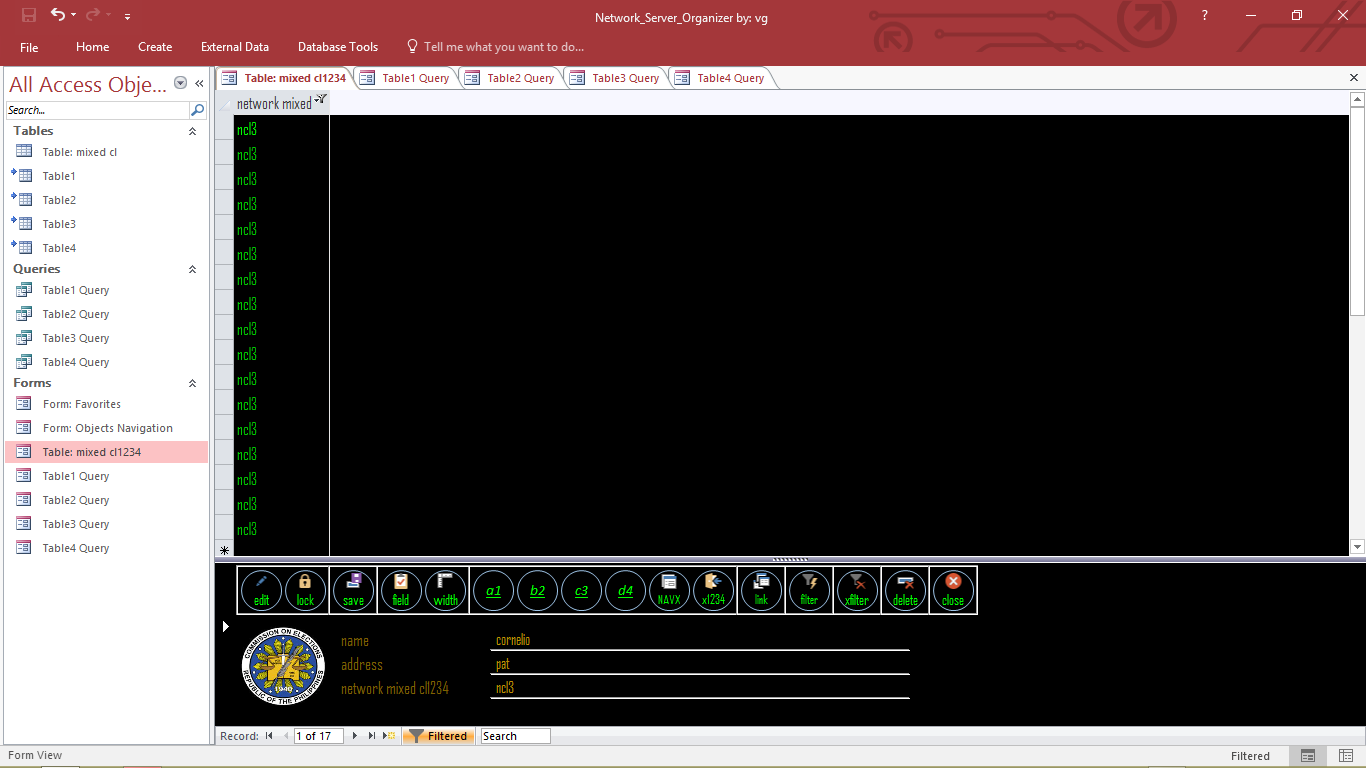Click the field clipboard icon

pyautogui.click(x=401, y=590)
